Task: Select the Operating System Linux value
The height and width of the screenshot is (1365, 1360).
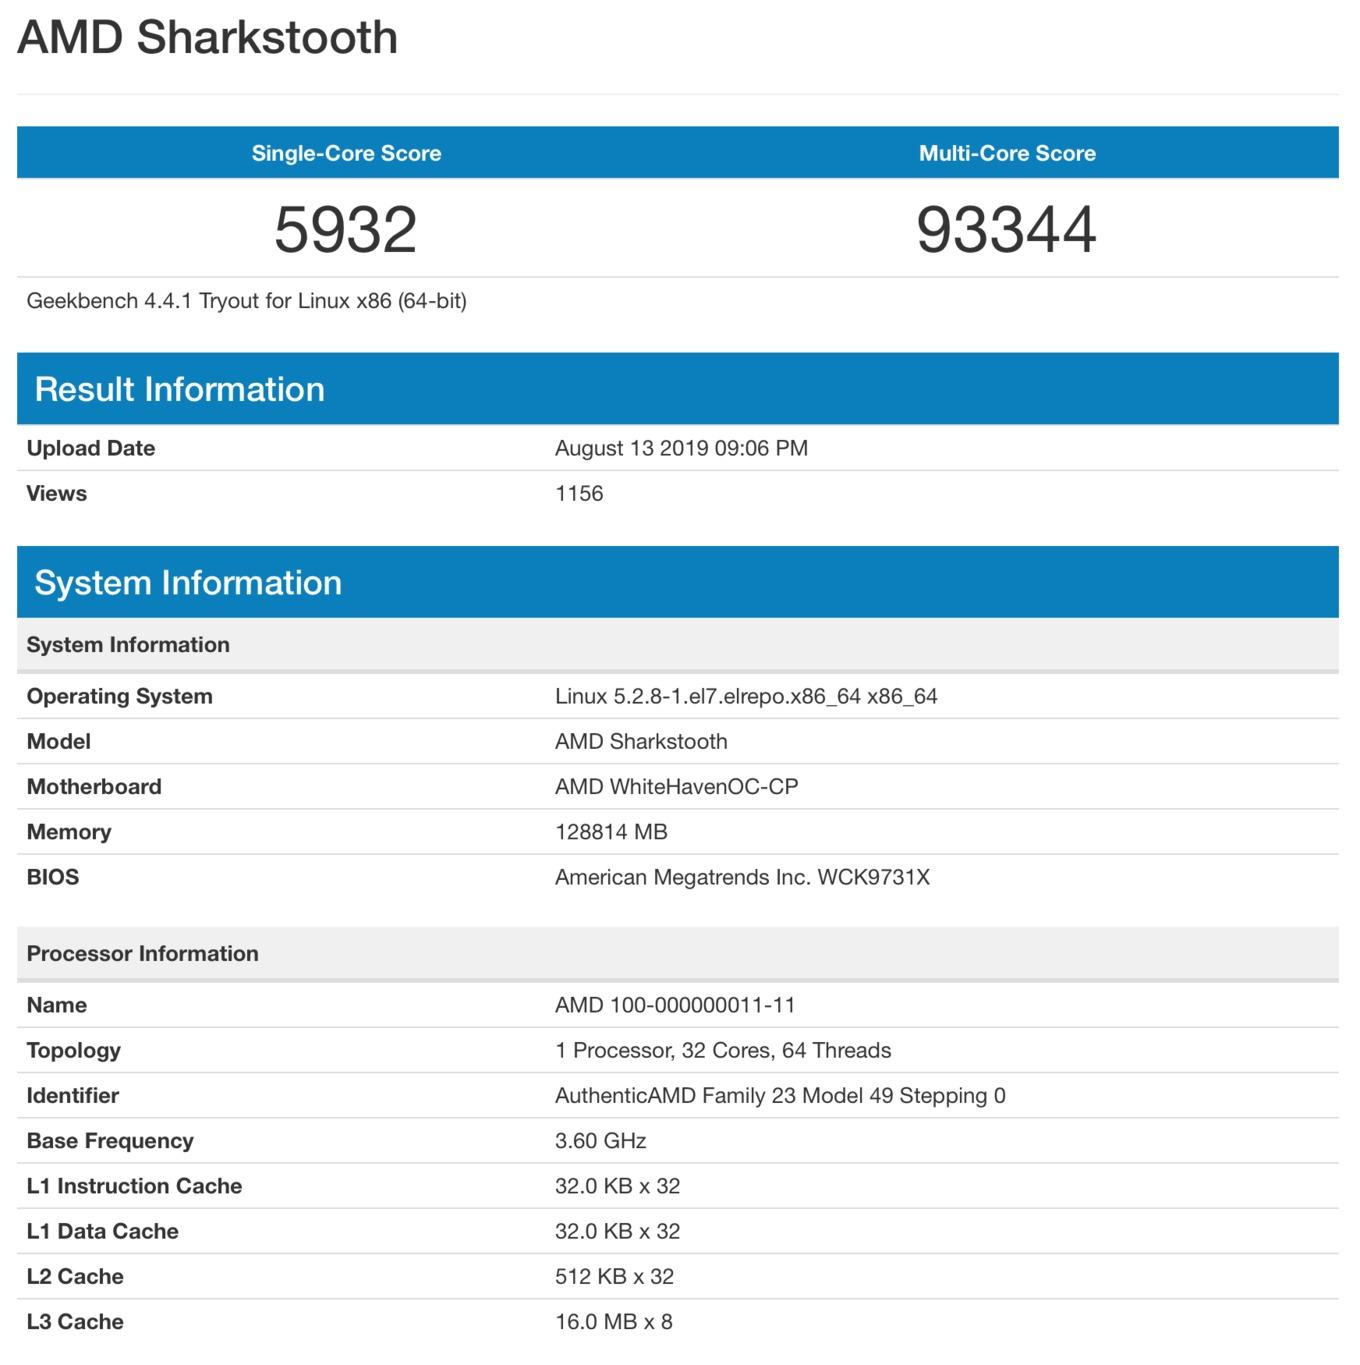Action: pyautogui.click(x=746, y=696)
